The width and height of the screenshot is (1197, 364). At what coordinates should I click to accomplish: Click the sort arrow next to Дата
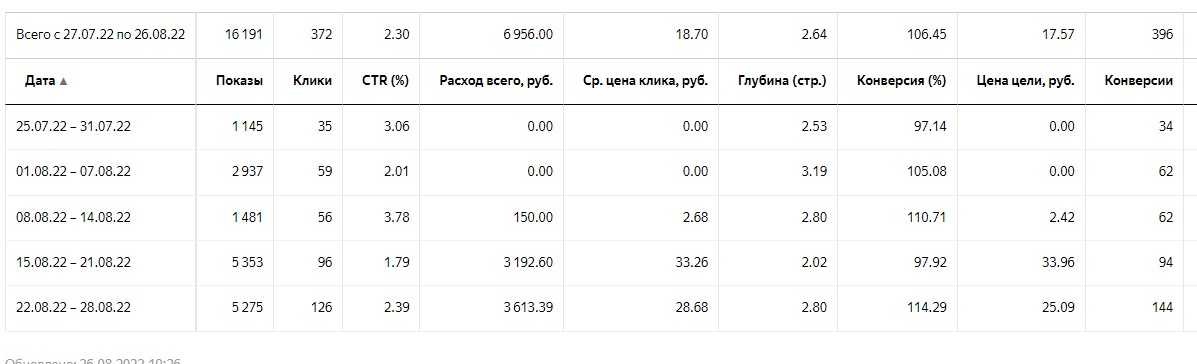point(63,81)
